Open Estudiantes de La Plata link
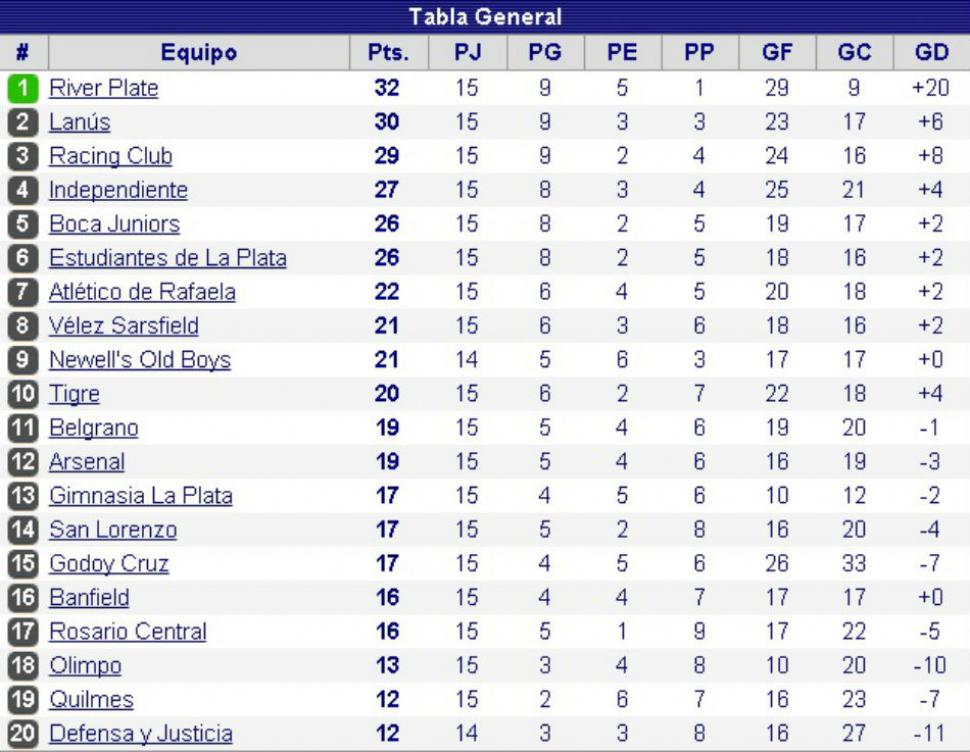The image size is (970, 752). point(168,258)
